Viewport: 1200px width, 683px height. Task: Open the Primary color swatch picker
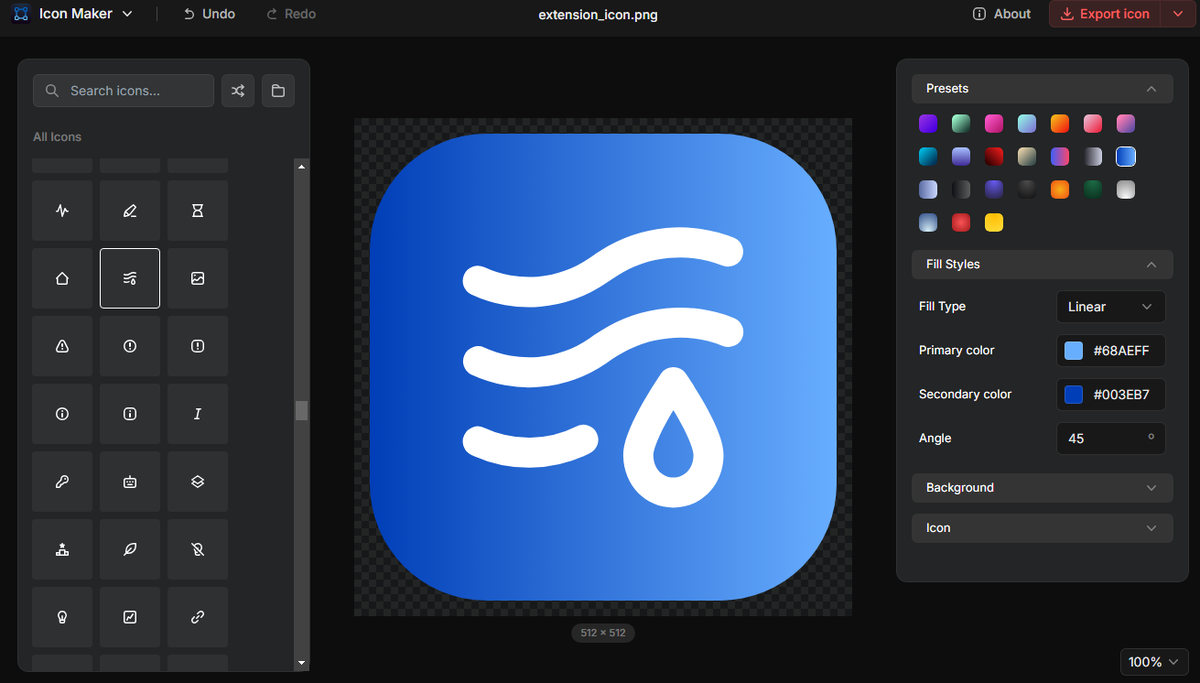(1073, 351)
